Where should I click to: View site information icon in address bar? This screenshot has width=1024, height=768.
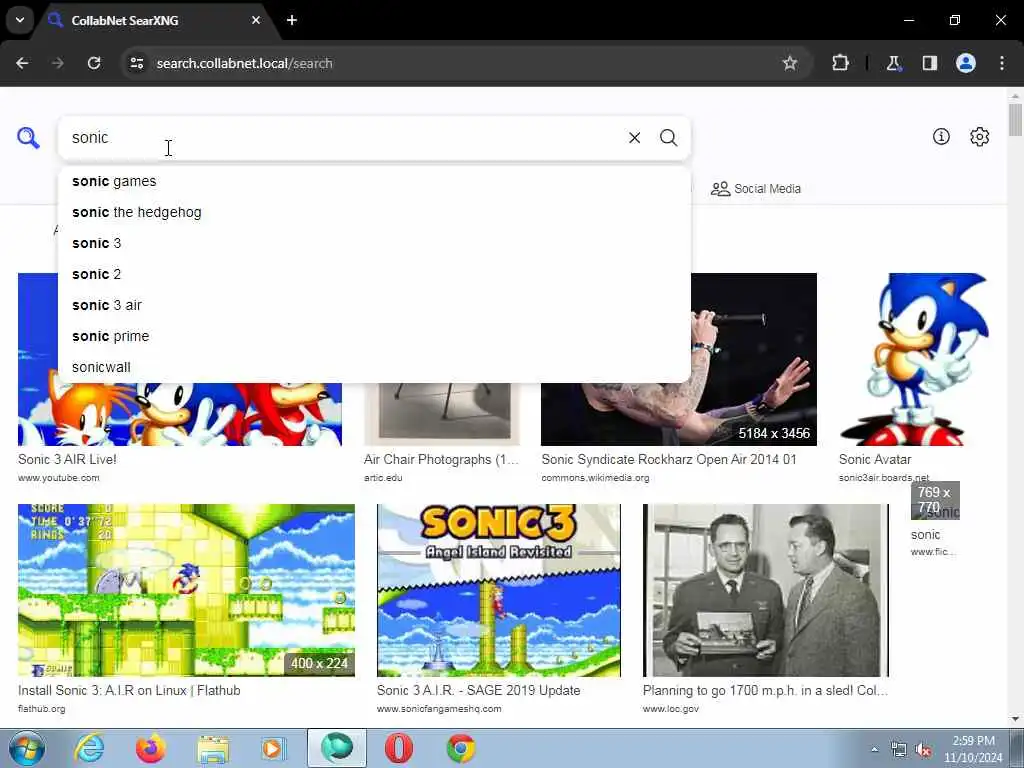tap(137, 63)
